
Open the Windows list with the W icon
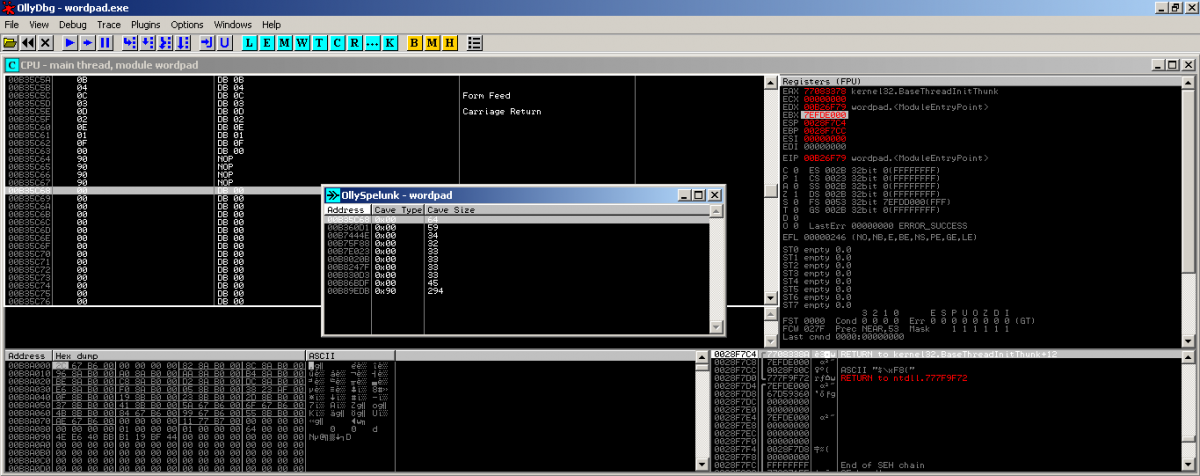302,43
